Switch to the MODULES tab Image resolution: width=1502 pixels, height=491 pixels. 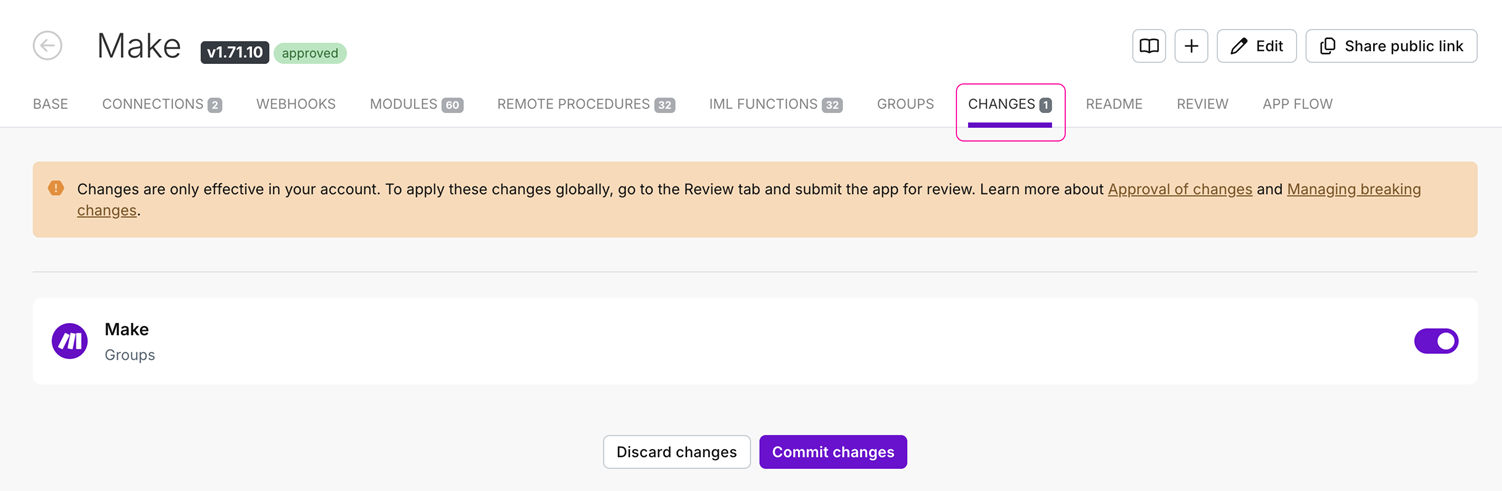coord(416,104)
